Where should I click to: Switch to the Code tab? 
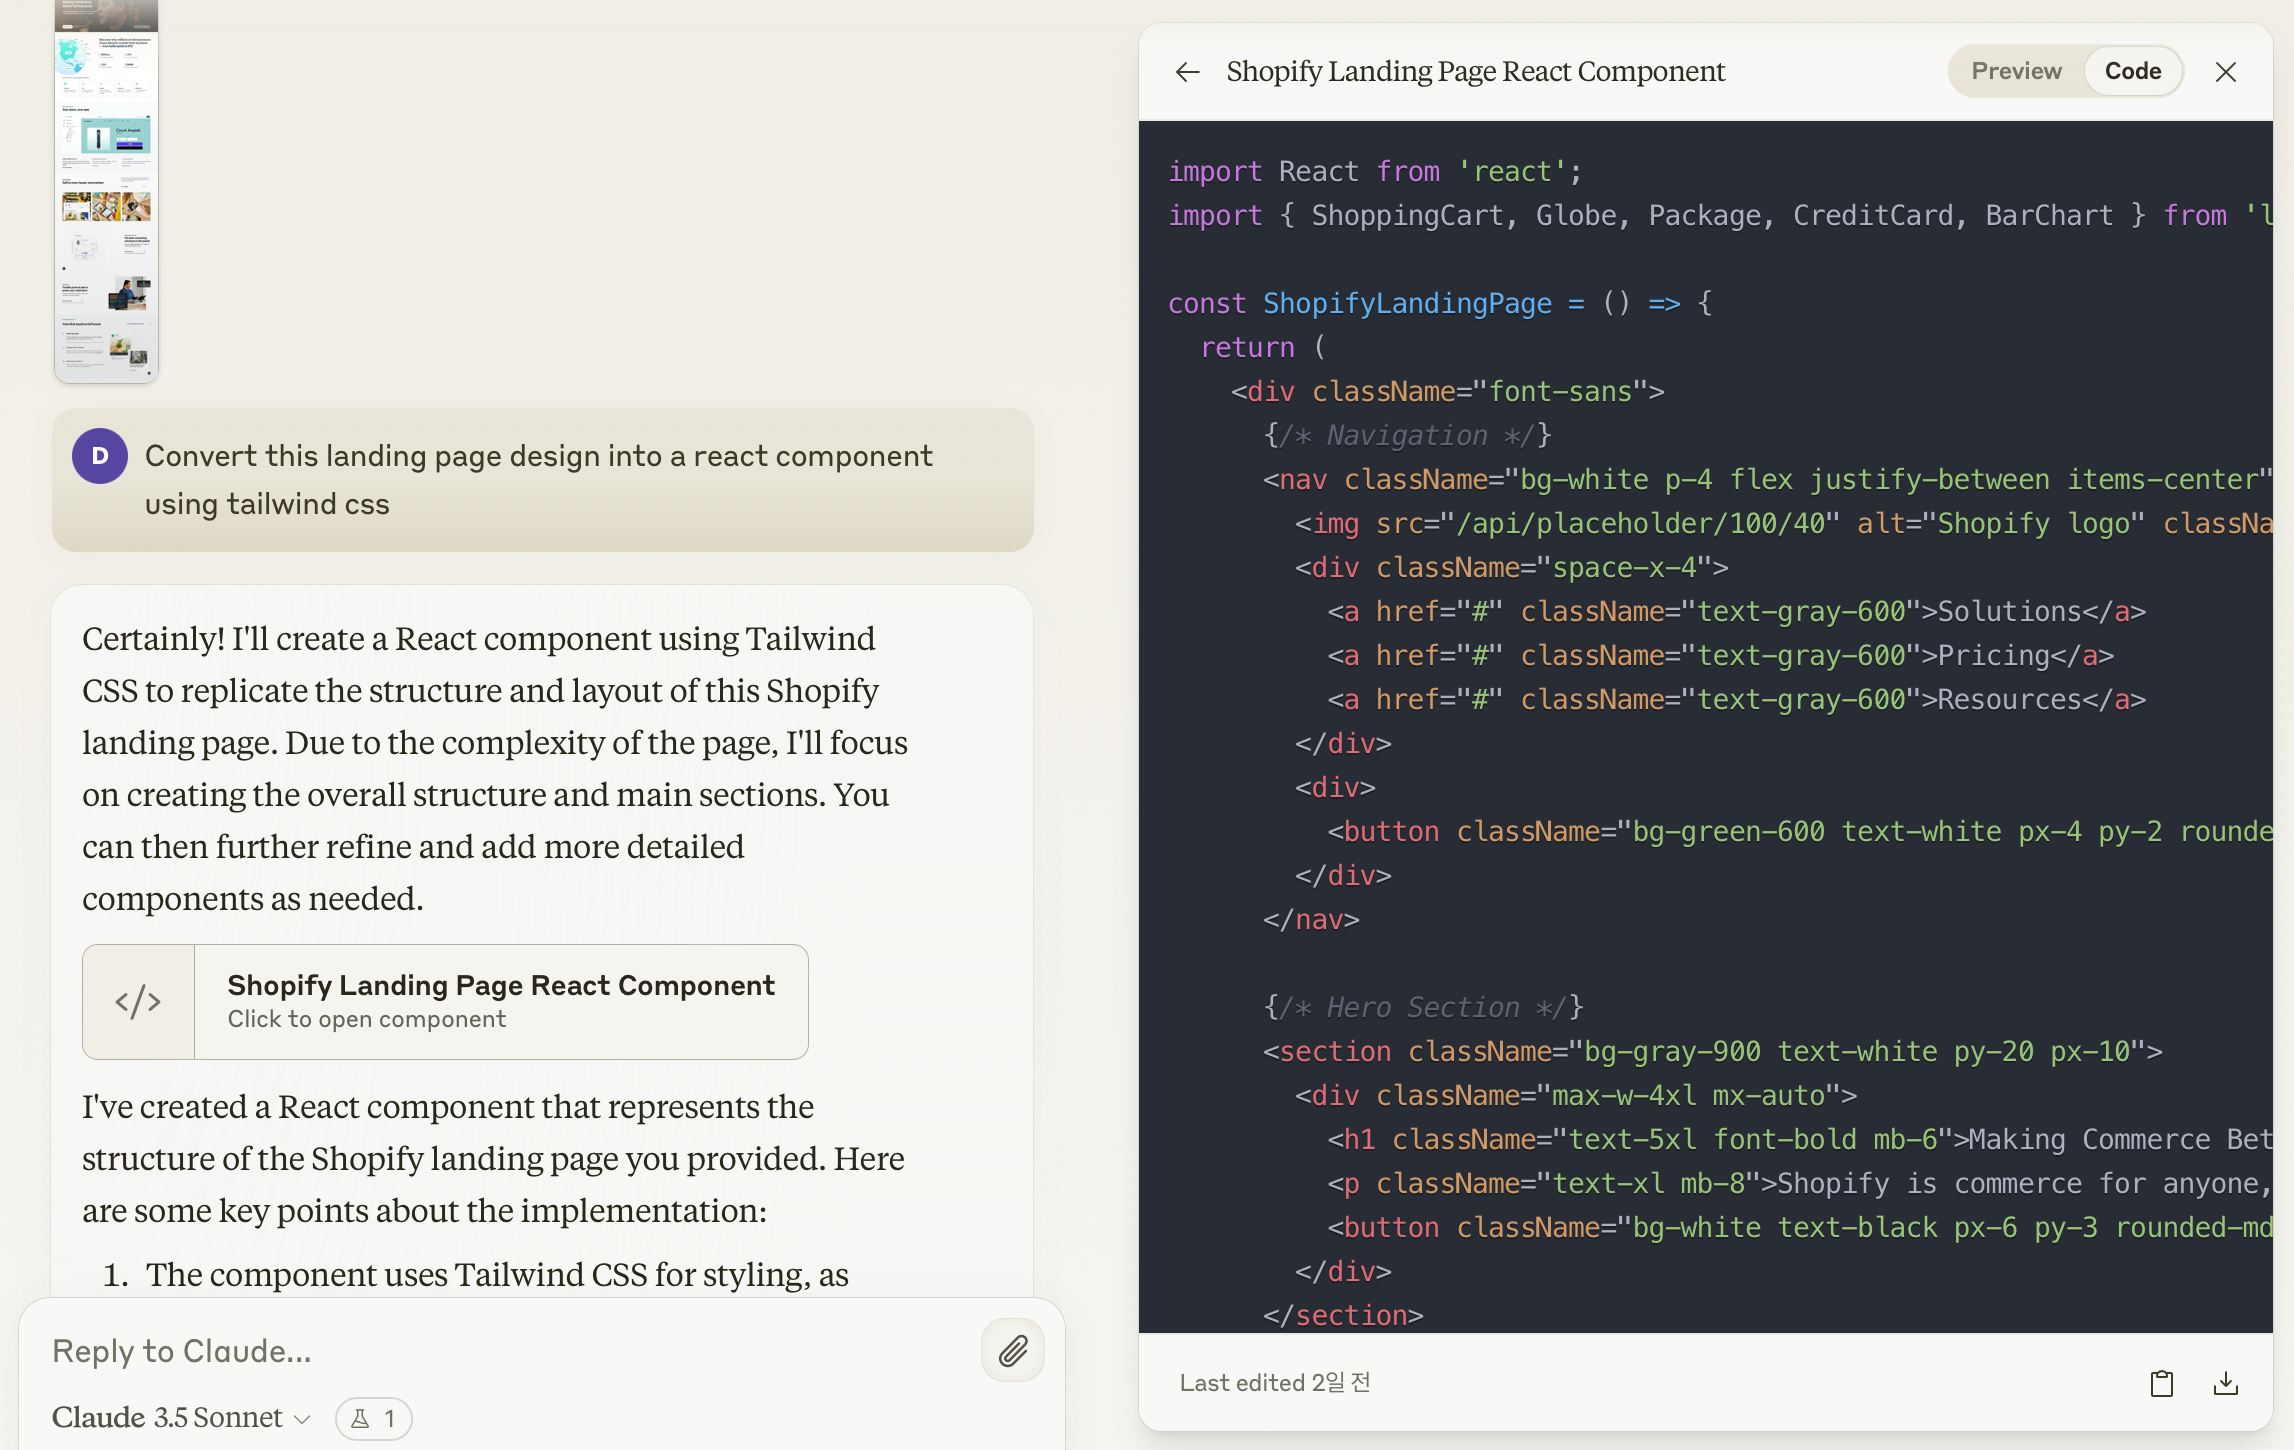pyautogui.click(x=2133, y=71)
